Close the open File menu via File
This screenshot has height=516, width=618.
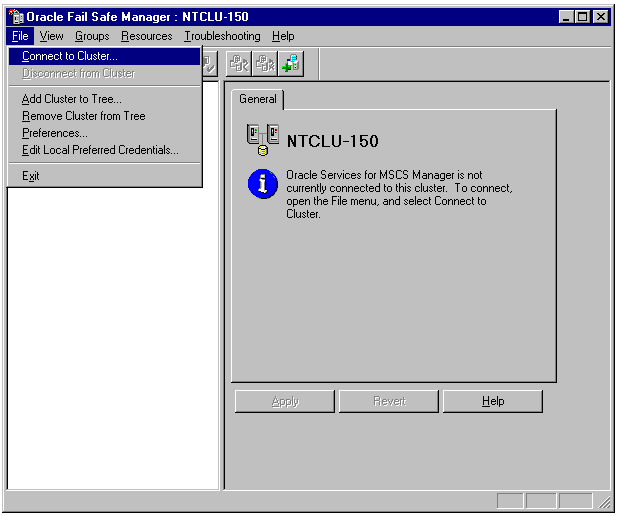click(20, 36)
